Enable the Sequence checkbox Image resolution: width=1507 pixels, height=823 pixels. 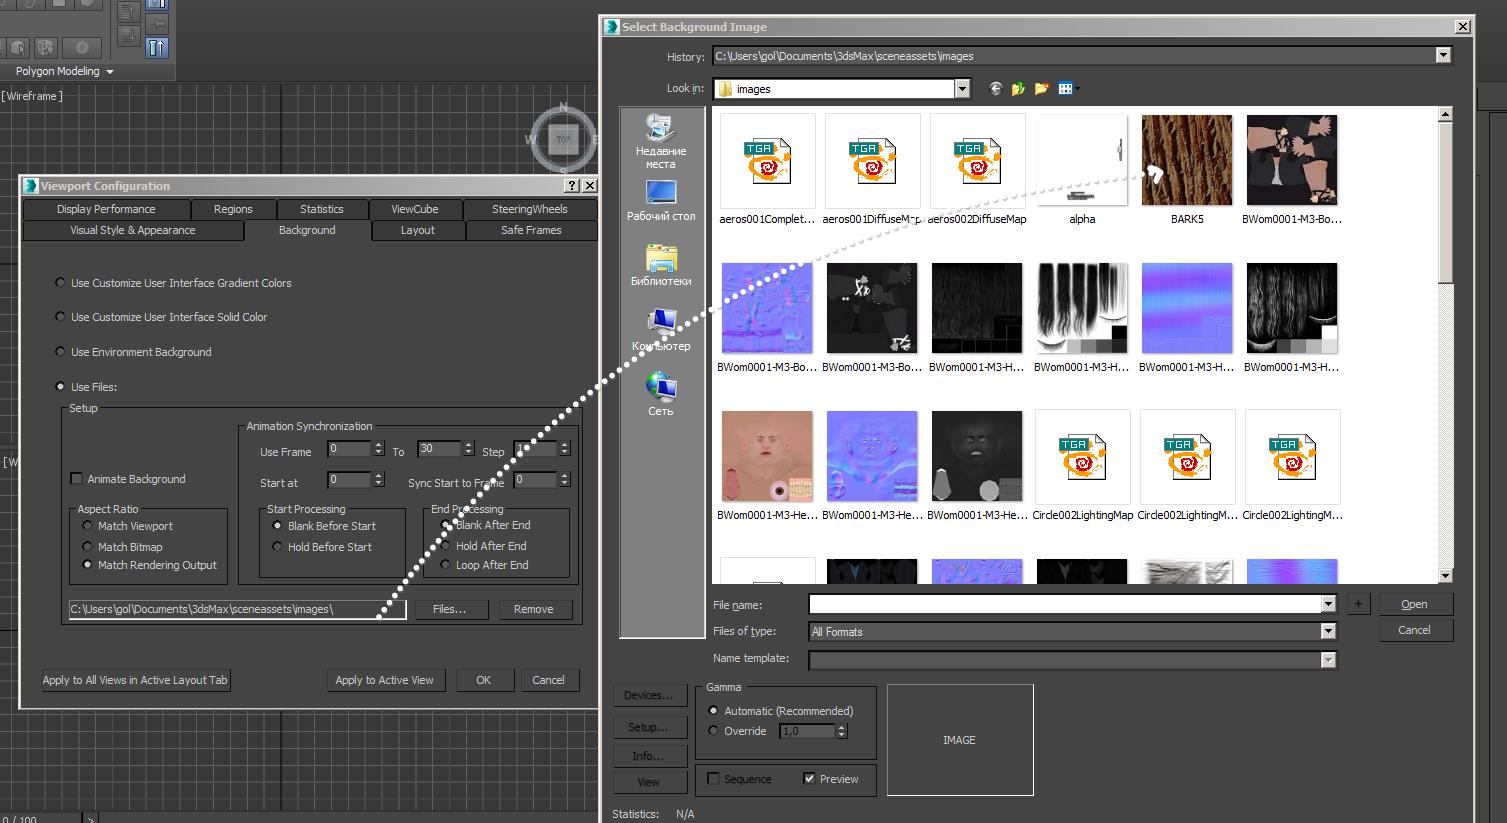(713, 779)
